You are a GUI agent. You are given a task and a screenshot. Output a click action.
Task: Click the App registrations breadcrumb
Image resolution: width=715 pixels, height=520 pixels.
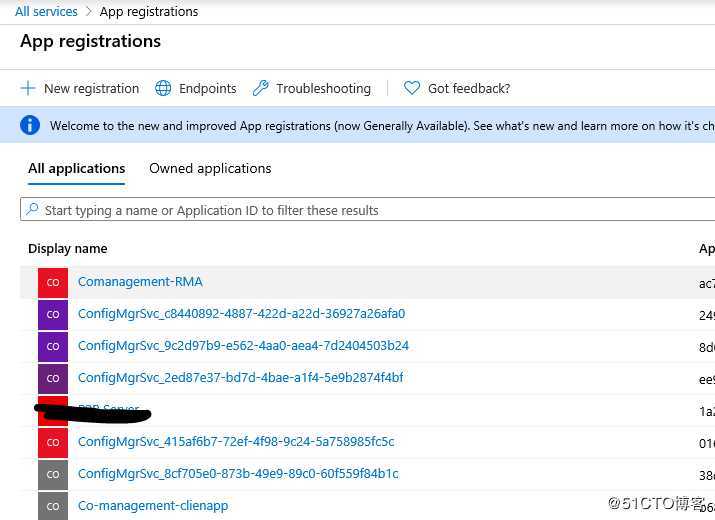tap(149, 11)
